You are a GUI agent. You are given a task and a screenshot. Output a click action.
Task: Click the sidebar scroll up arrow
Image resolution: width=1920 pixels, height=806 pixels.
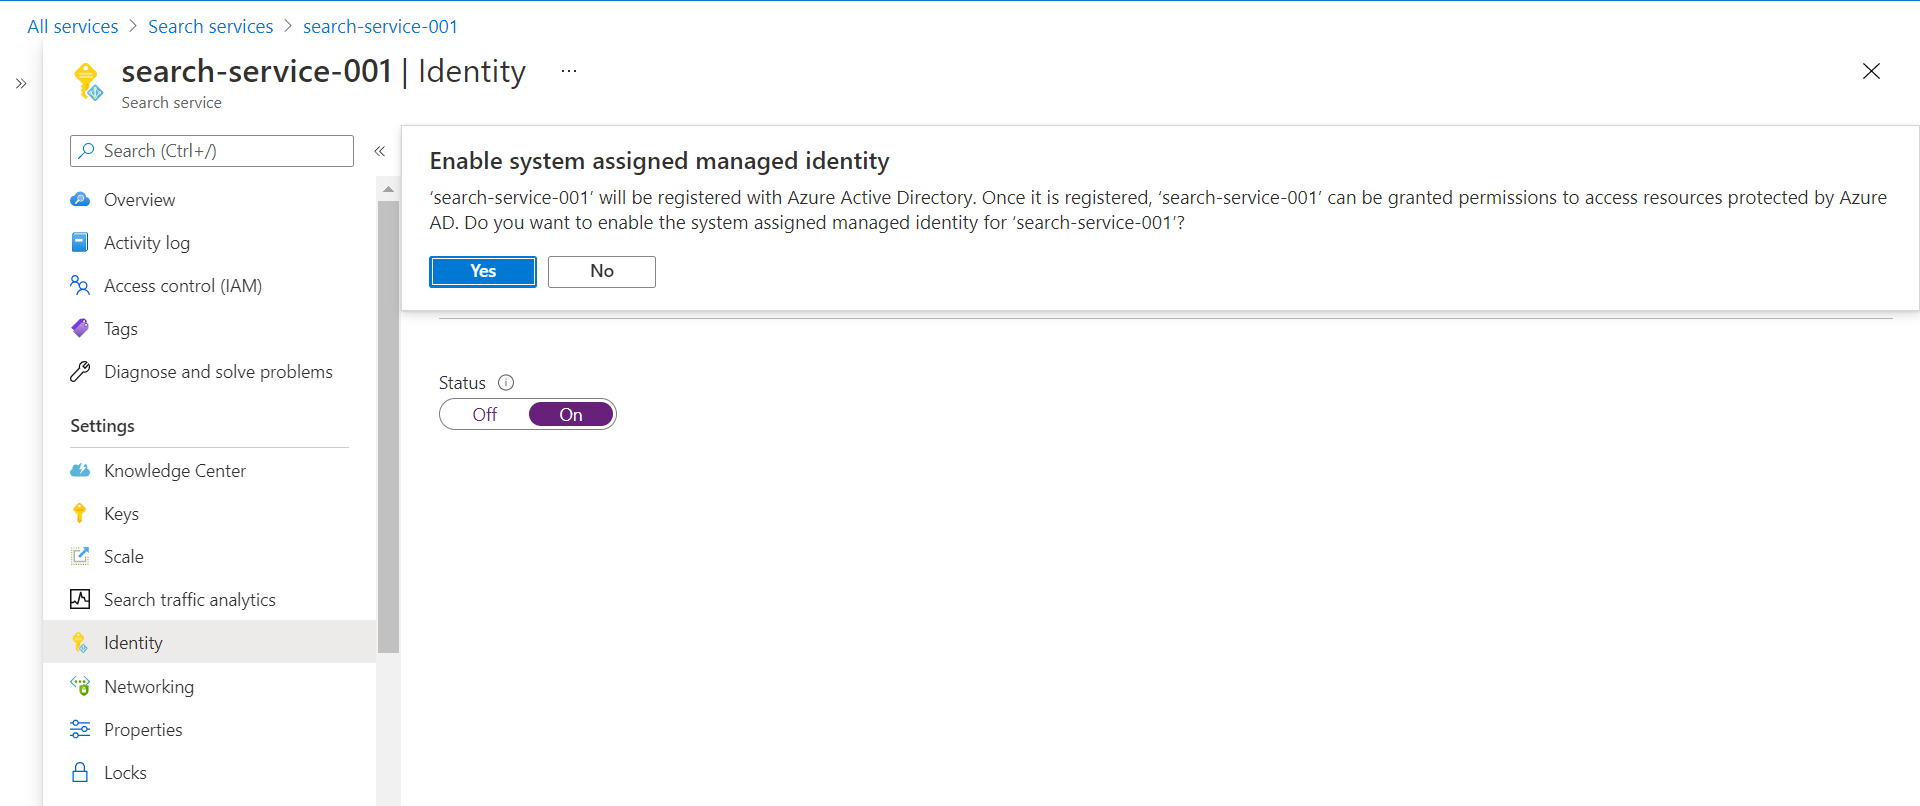point(388,189)
